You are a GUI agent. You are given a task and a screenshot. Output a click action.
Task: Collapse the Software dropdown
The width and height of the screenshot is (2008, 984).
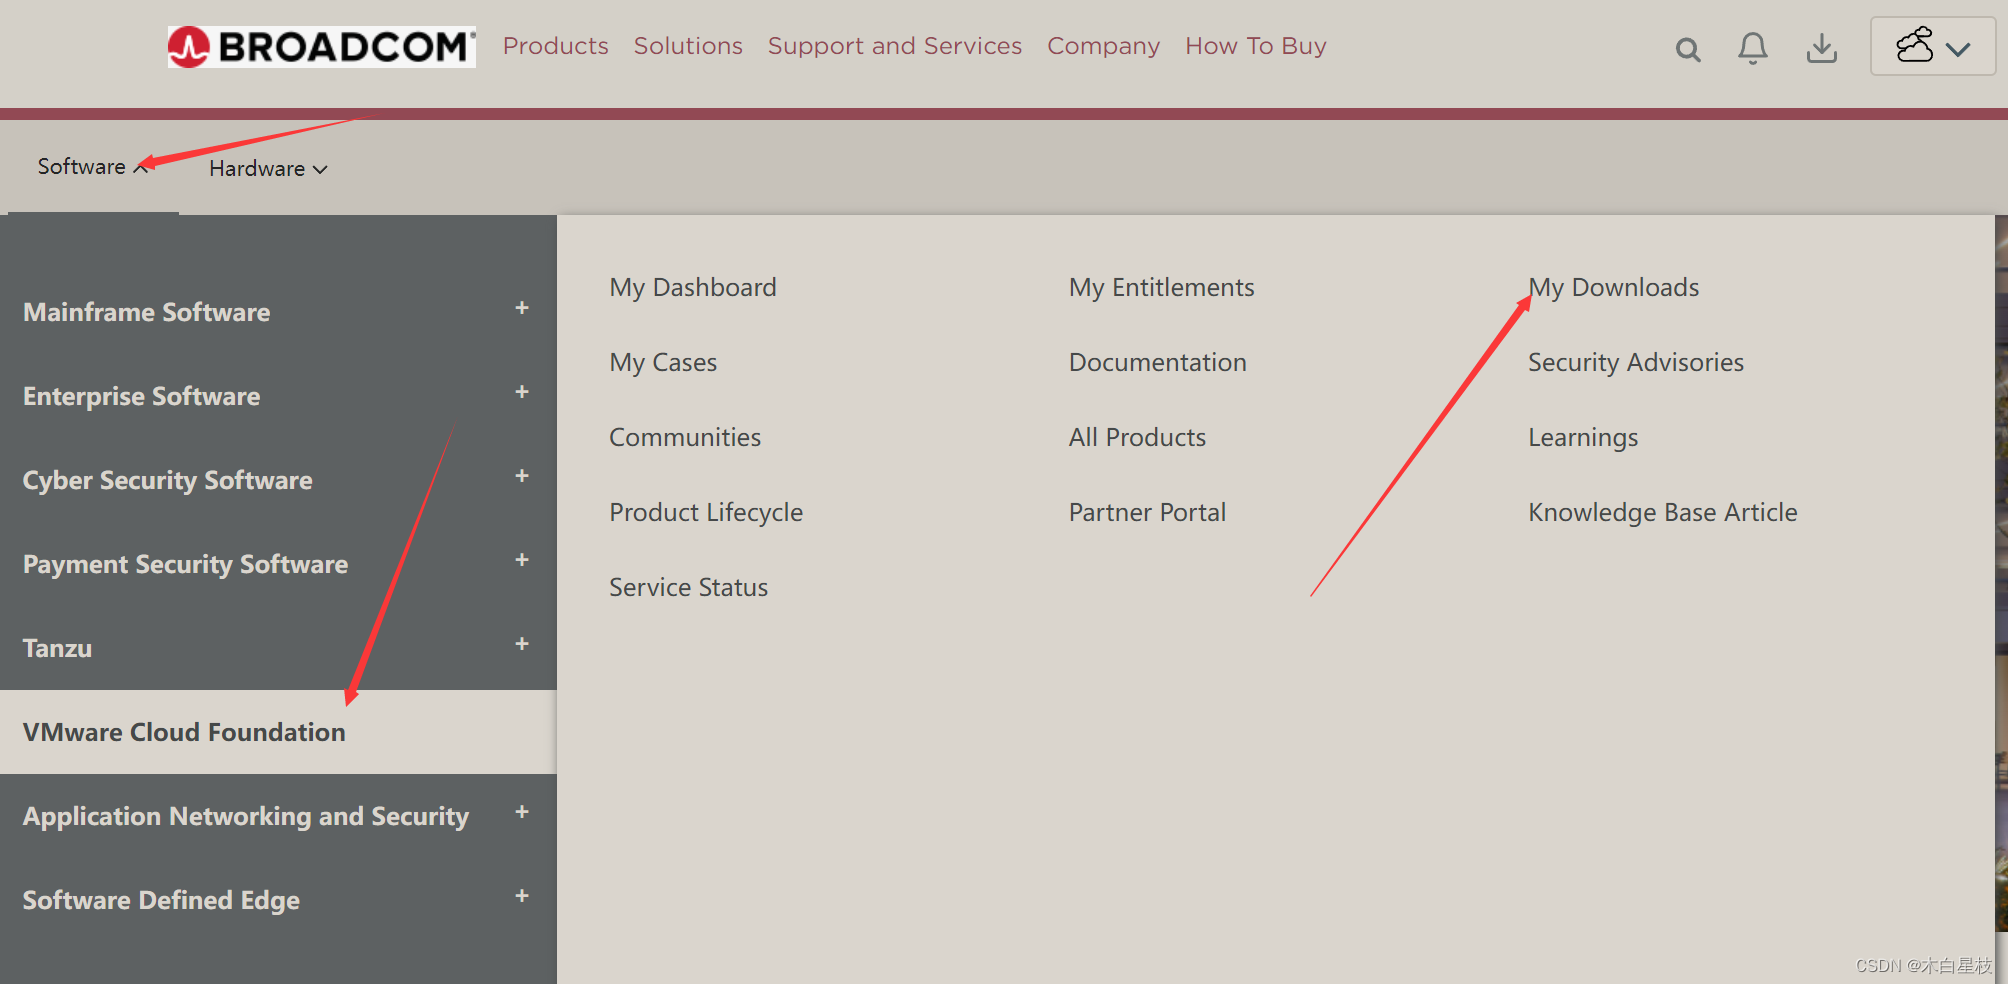click(93, 167)
